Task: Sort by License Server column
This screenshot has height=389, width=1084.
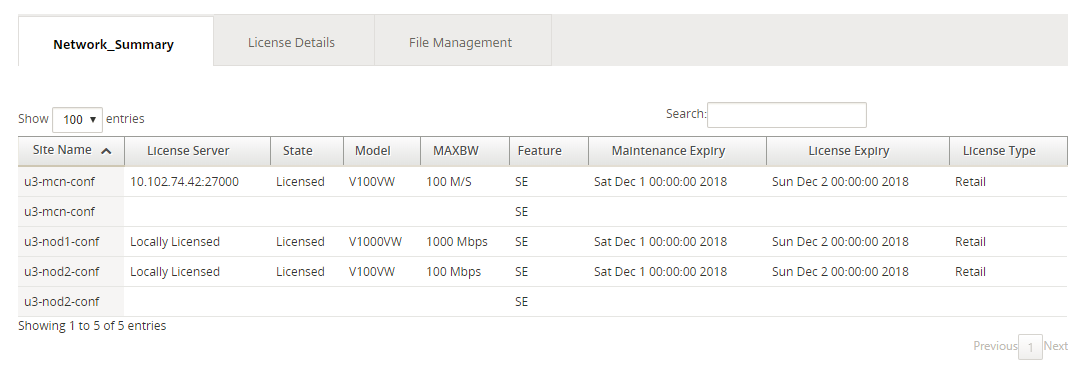Action: pyautogui.click(x=197, y=151)
